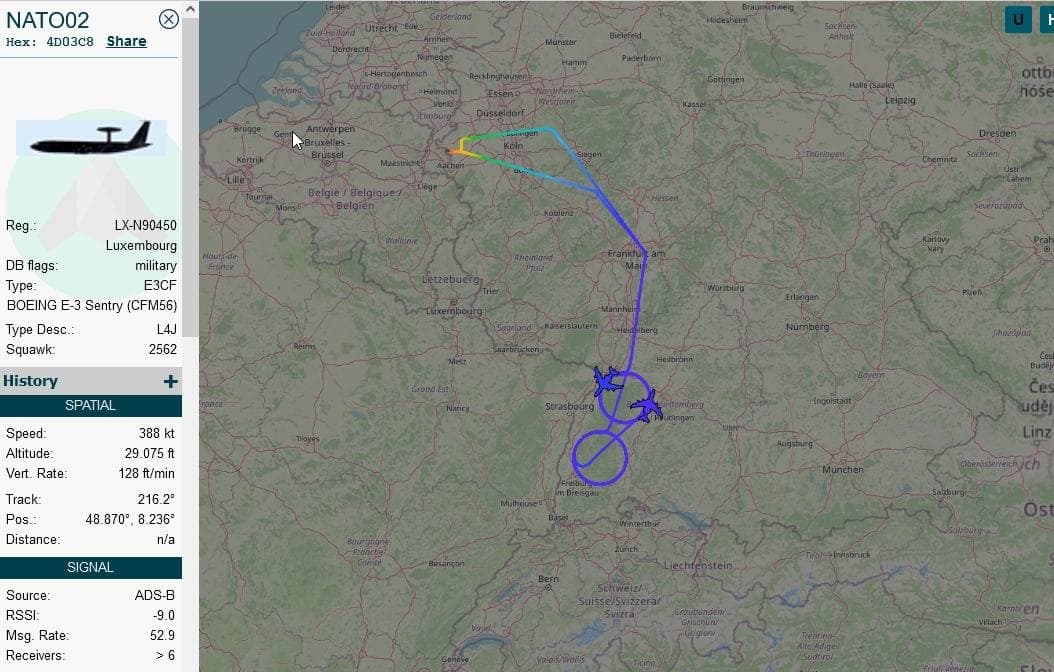
Task: Click the Squawk value 2562
Action: (x=163, y=349)
